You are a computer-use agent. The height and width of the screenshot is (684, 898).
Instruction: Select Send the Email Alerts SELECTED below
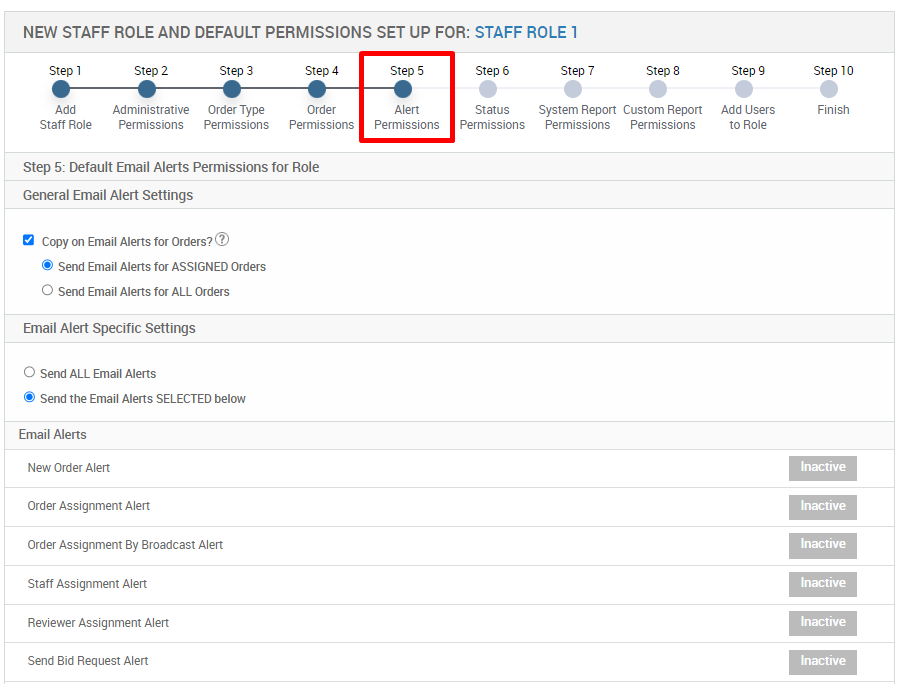click(x=30, y=398)
